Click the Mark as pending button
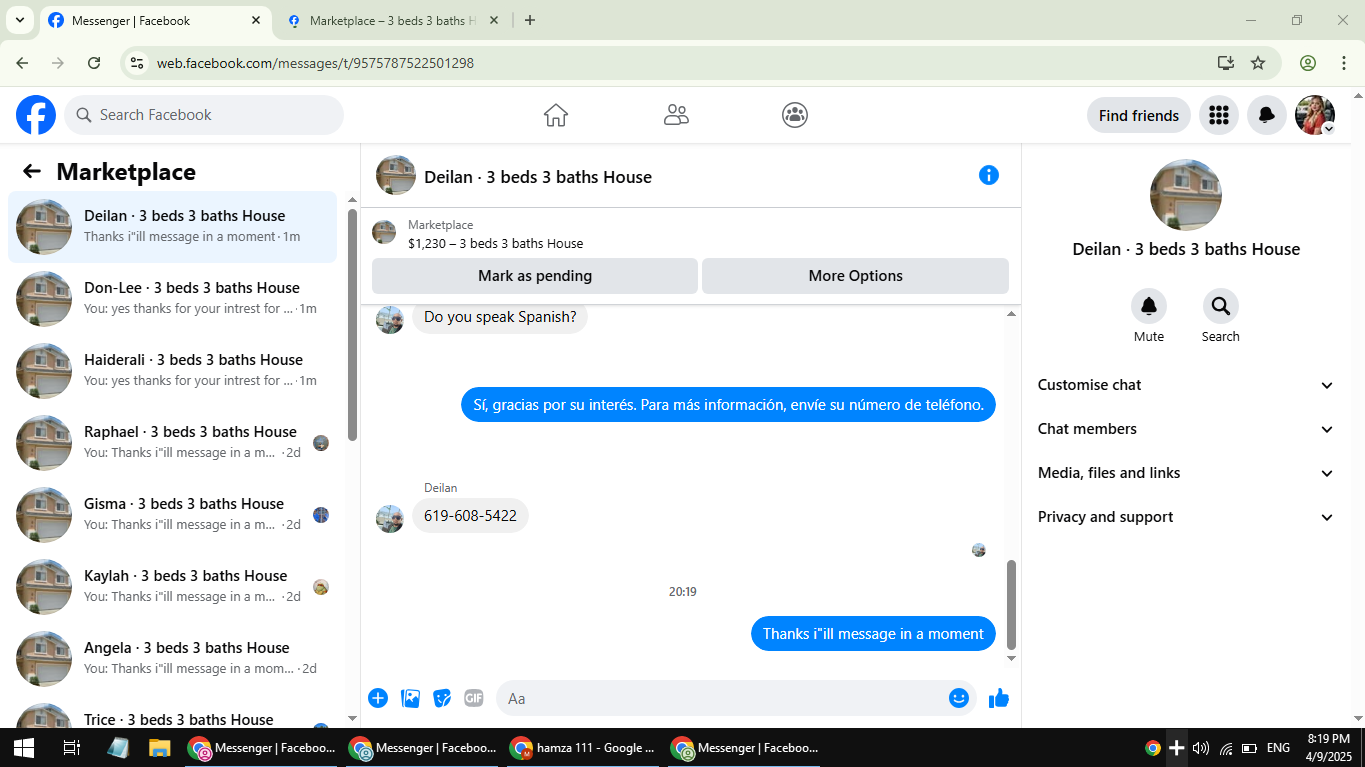1365x767 pixels. (x=535, y=276)
